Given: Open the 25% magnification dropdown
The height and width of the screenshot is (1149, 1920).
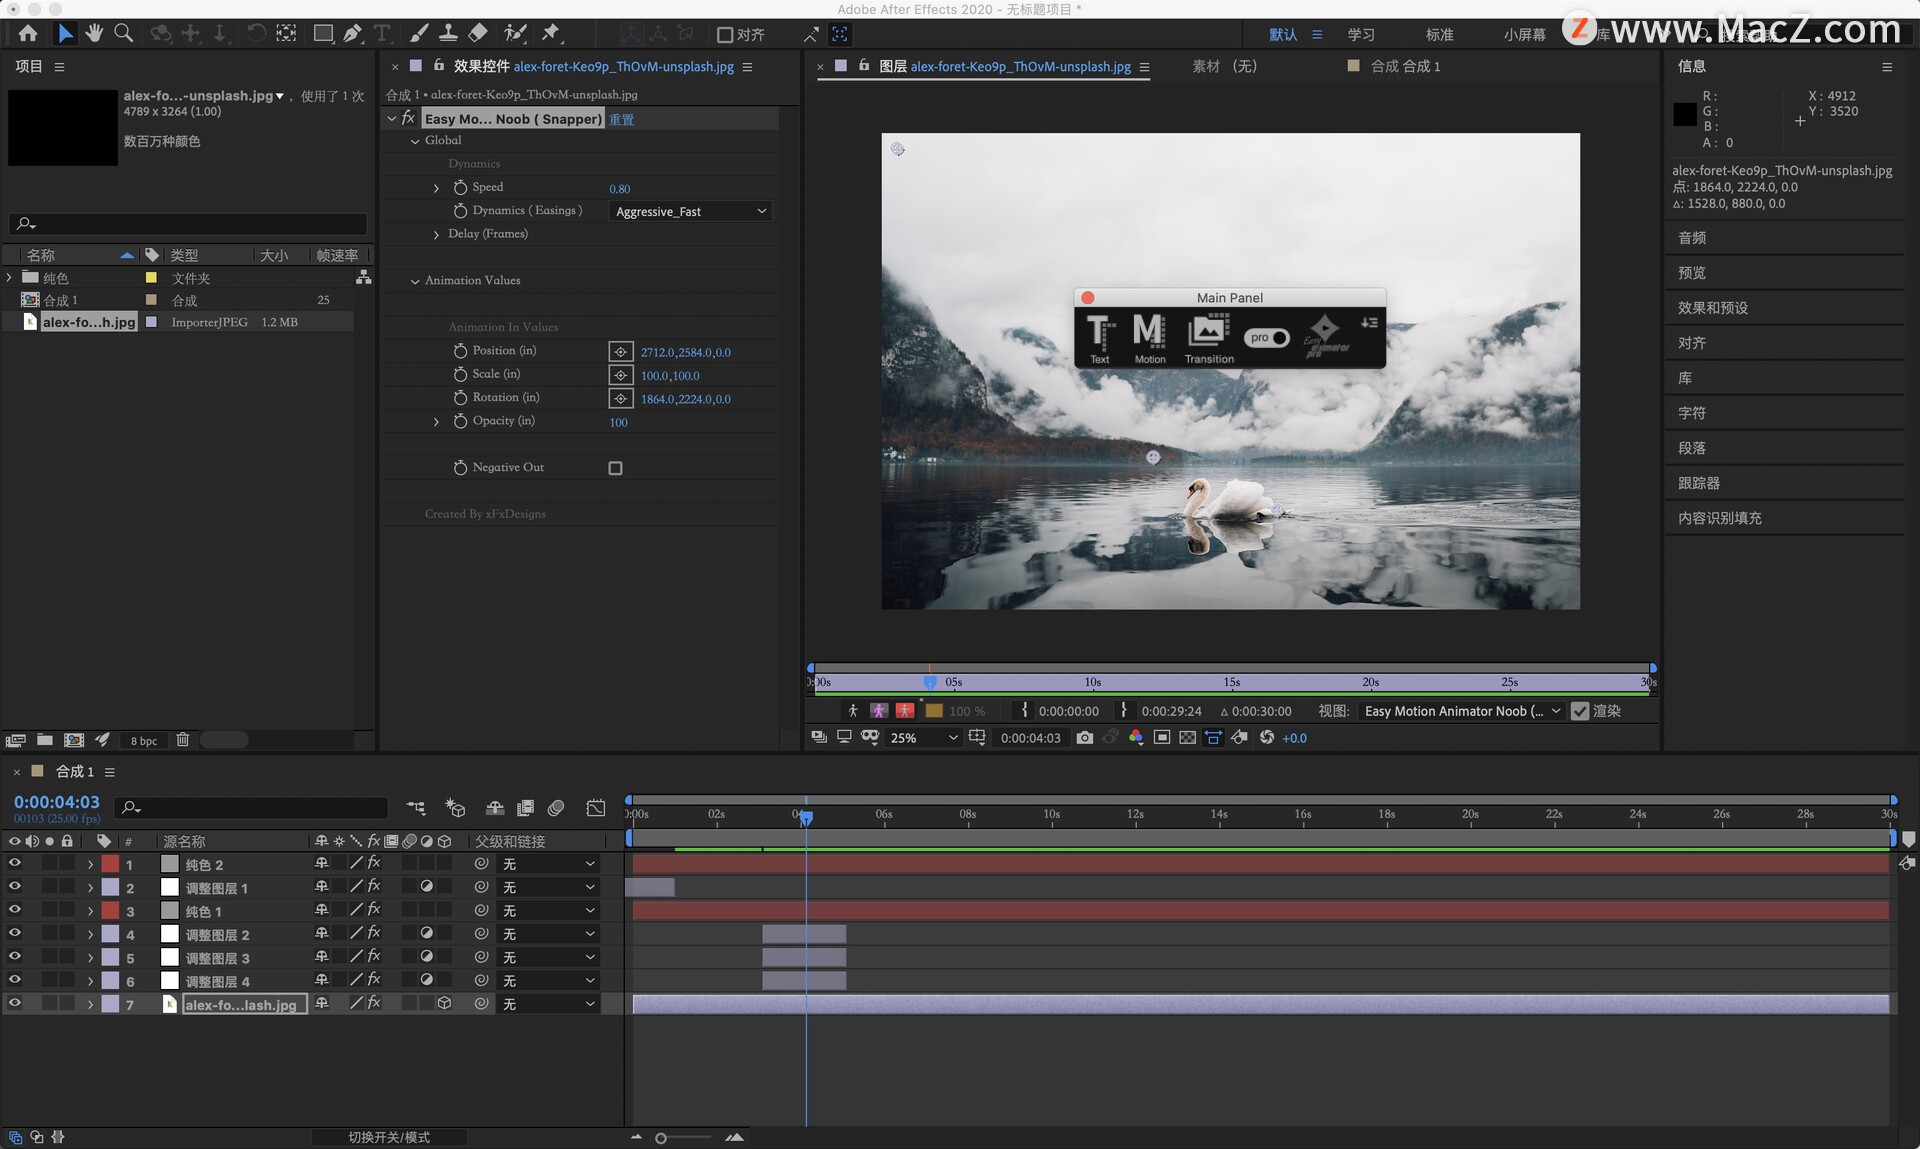Looking at the screenshot, I should [923, 738].
